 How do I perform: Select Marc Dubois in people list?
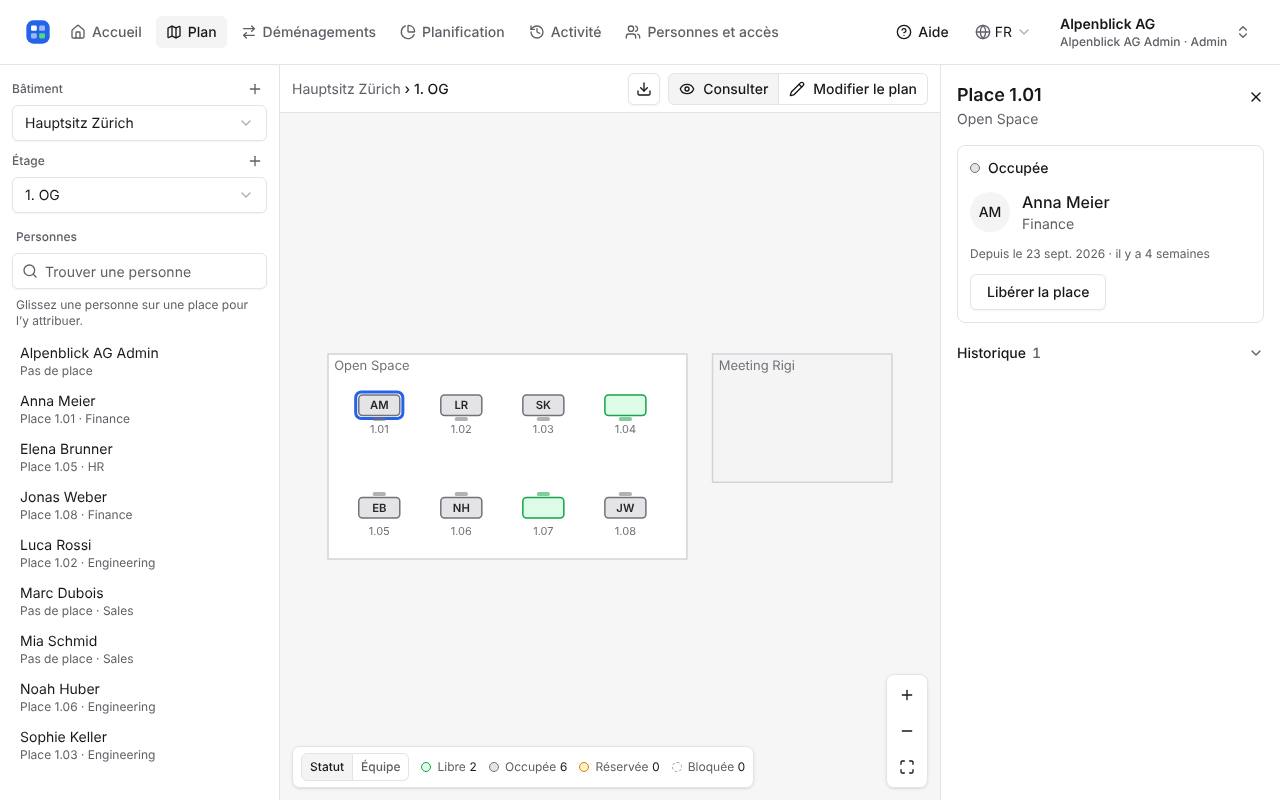point(139,601)
